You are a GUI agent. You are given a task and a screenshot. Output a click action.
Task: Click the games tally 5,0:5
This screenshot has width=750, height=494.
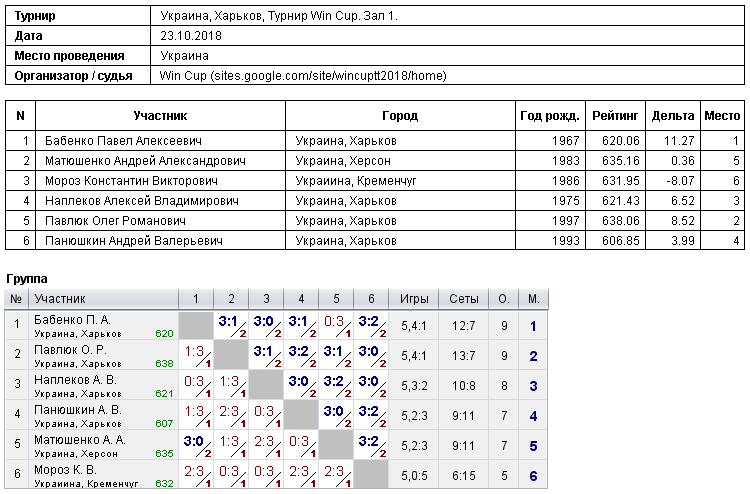tap(414, 476)
